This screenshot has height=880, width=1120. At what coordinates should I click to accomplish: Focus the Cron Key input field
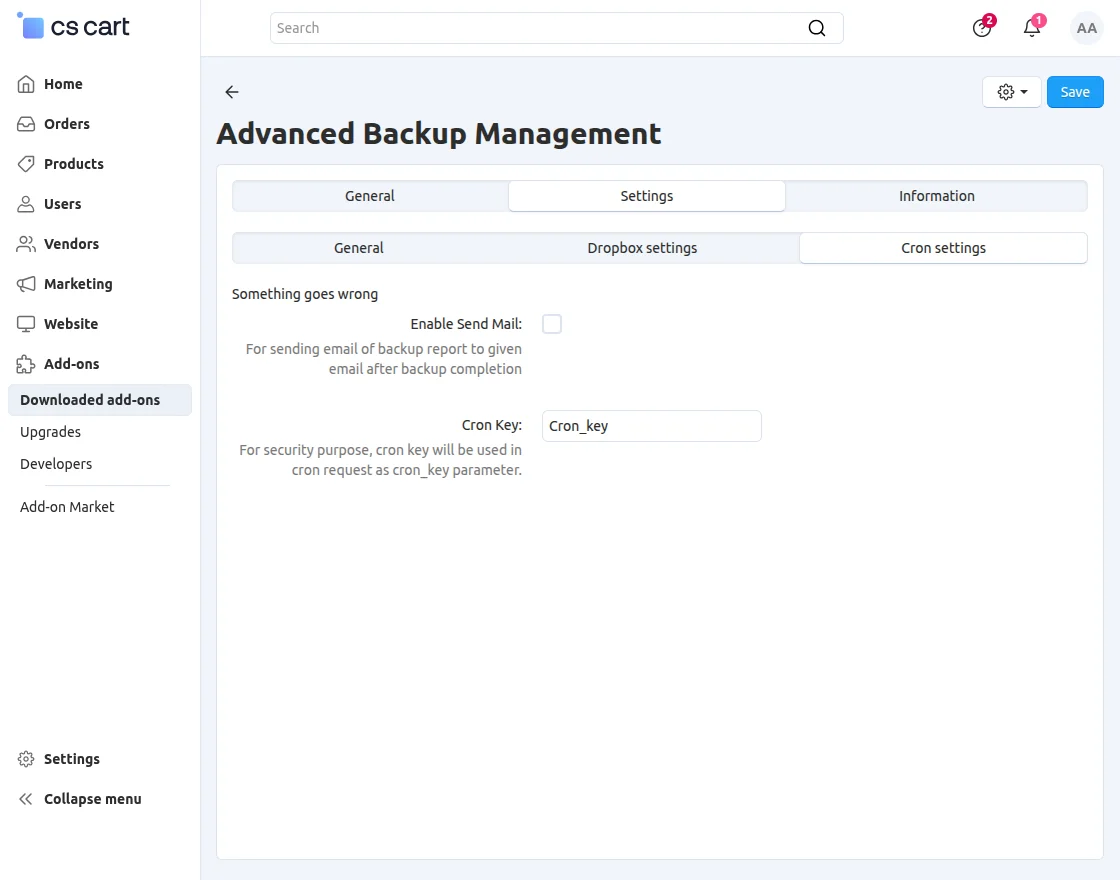click(x=651, y=426)
